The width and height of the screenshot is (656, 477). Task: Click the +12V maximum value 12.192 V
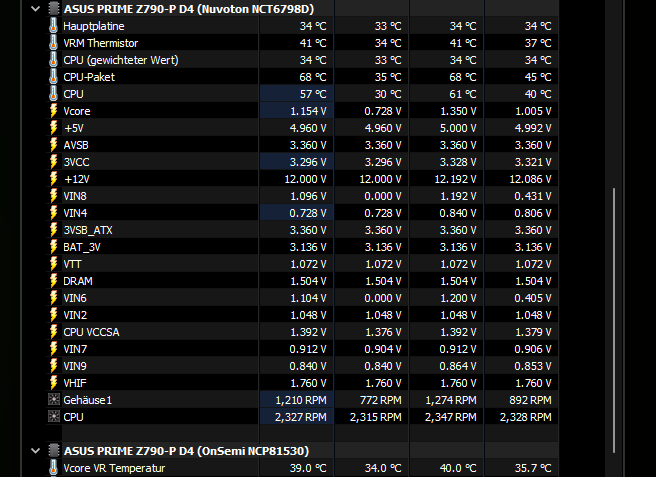click(456, 179)
